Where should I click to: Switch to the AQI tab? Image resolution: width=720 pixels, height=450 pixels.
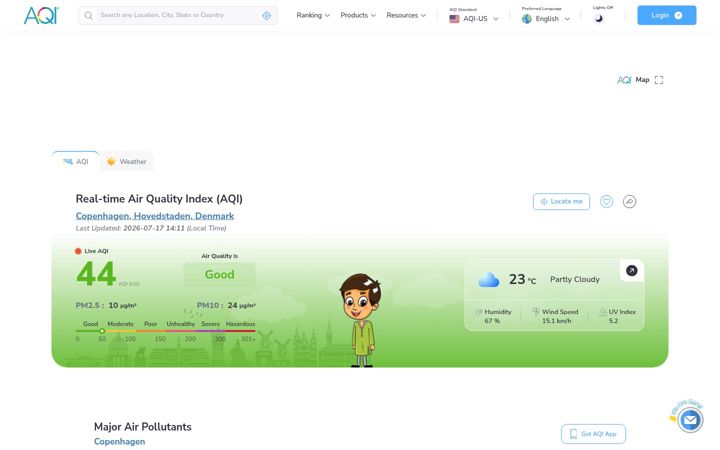click(76, 161)
